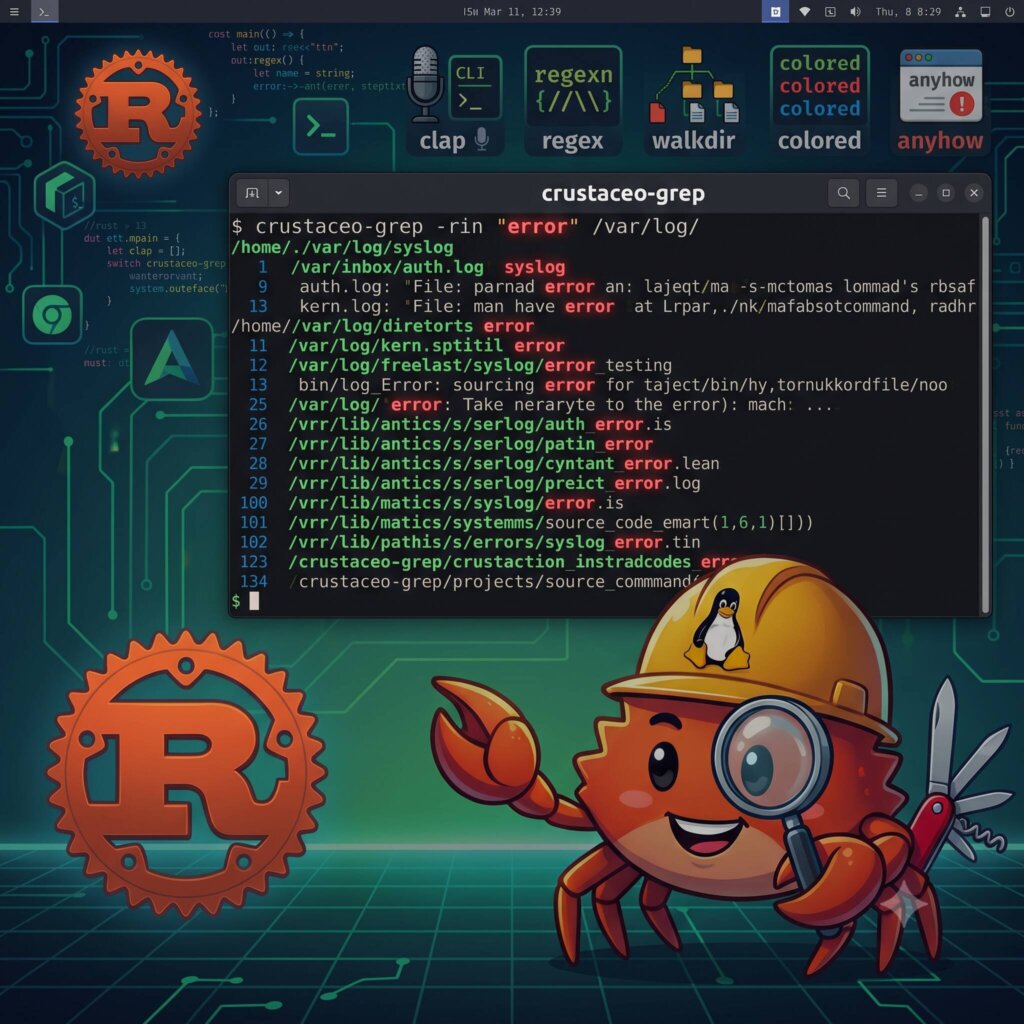The height and width of the screenshot is (1024, 1024).
Task: Click line 25 starting with /var/log/ error
Action: (541, 404)
